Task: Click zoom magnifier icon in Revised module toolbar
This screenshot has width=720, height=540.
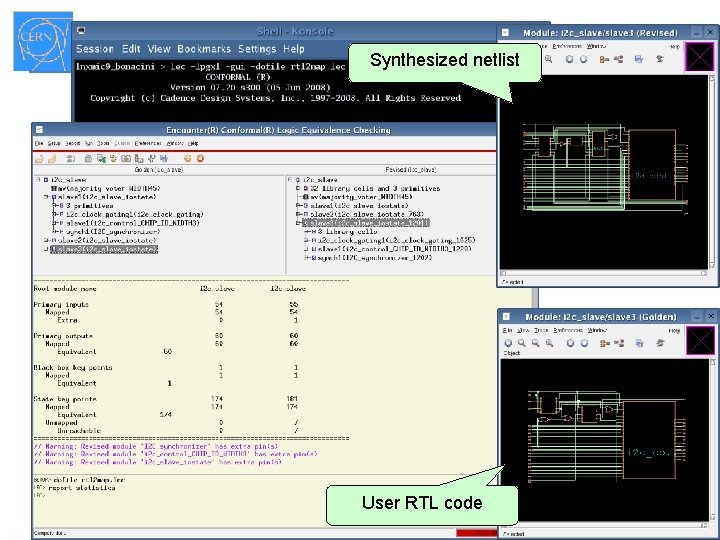Action: click(x=549, y=59)
